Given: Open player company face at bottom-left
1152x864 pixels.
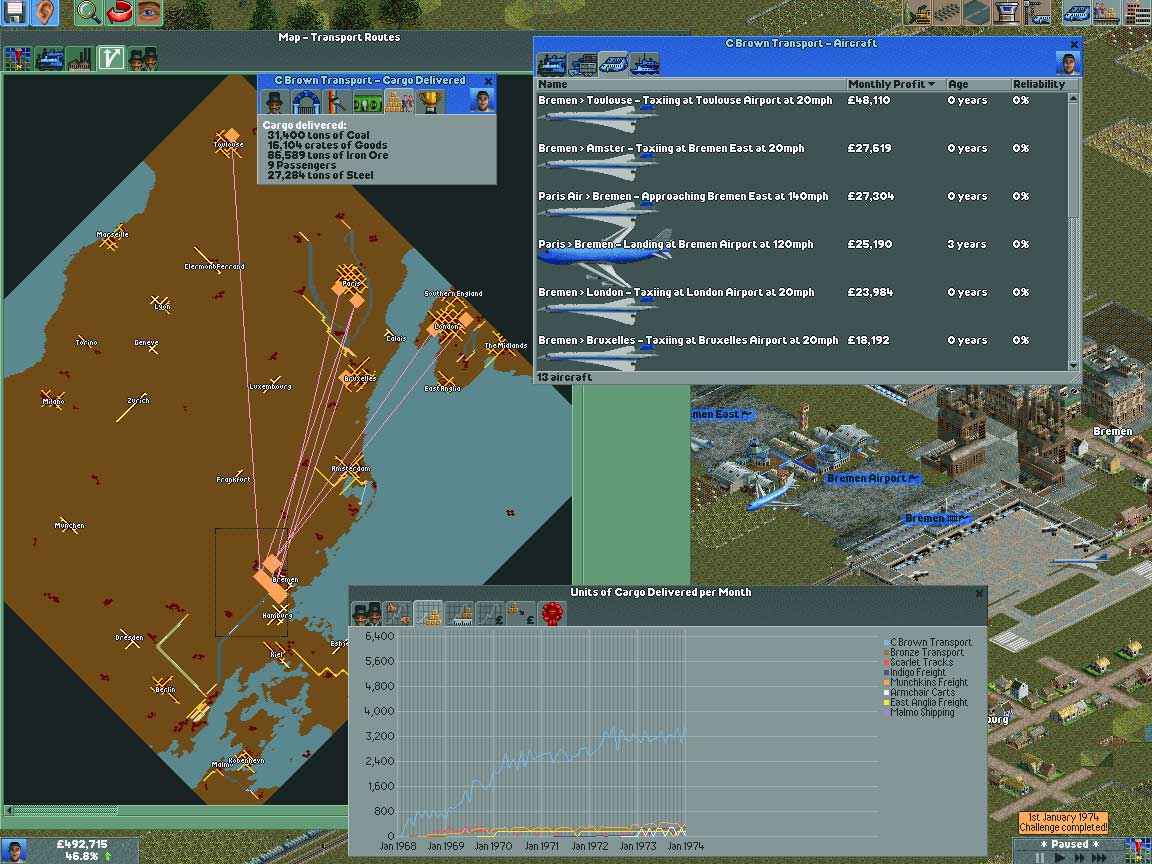Looking at the screenshot, I should (x=14, y=852).
